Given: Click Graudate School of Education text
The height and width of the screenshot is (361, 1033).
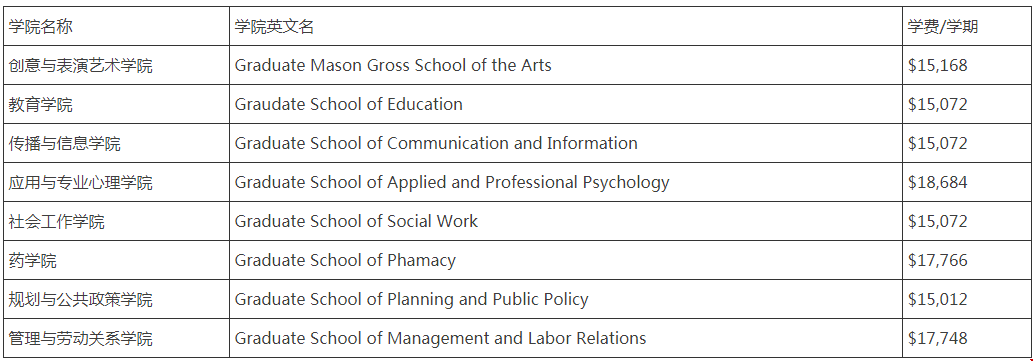Looking at the screenshot, I should click(349, 104).
